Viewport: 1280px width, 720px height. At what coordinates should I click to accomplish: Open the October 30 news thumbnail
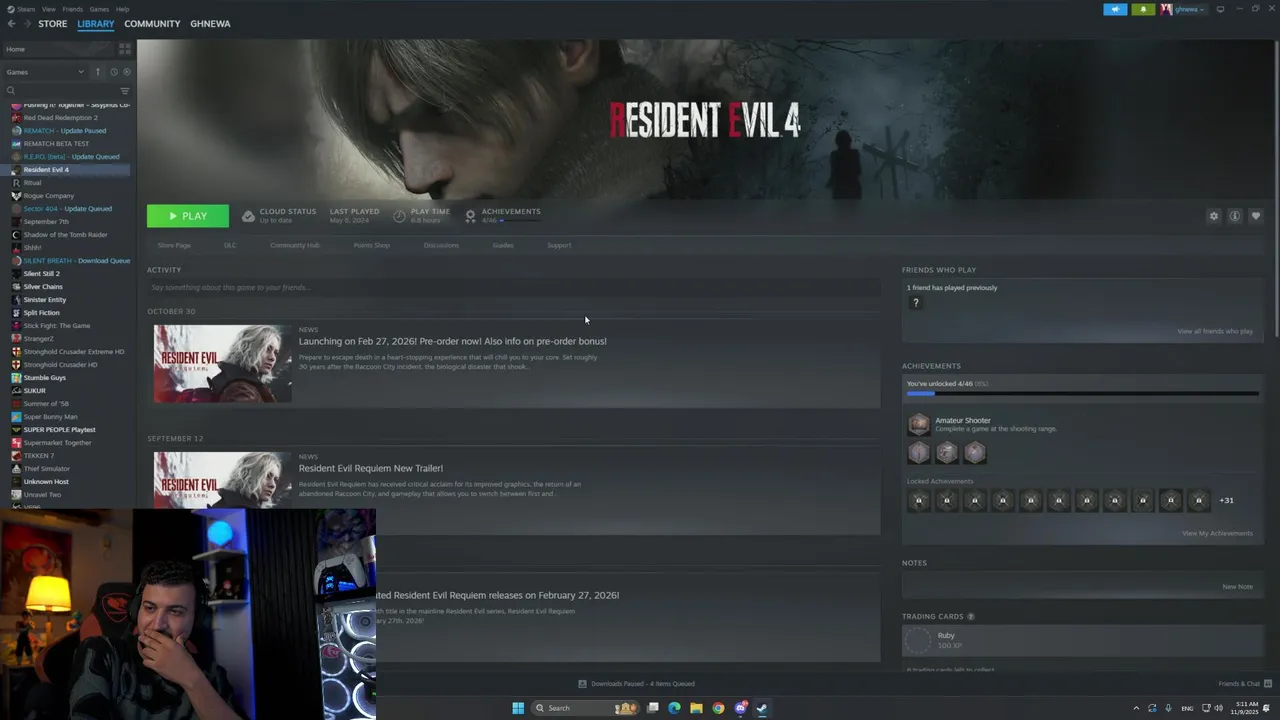point(223,363)
